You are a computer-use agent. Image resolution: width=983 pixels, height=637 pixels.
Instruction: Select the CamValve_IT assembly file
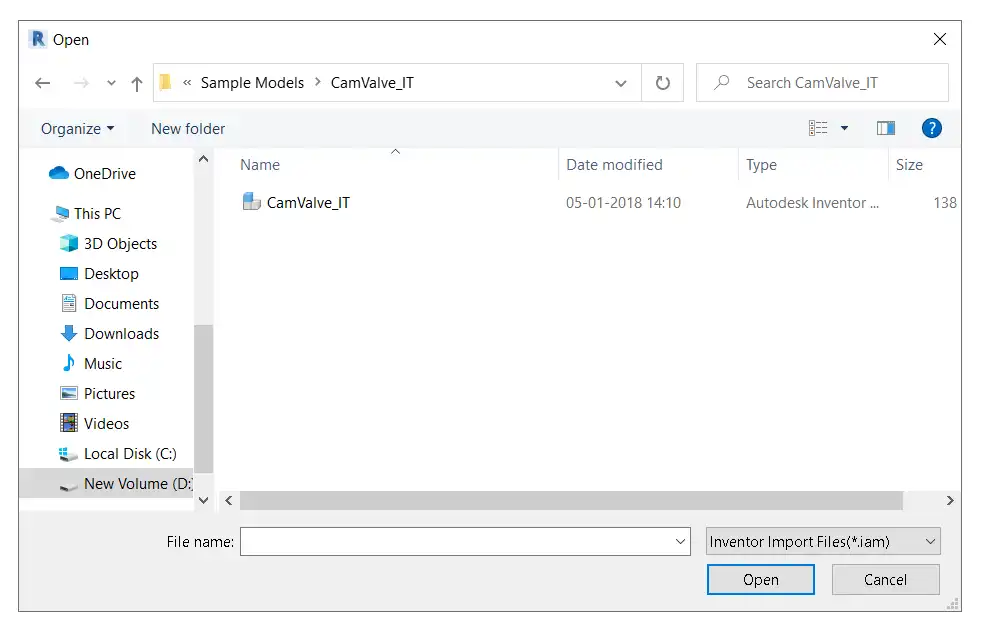pyautogui.click(x=308, y=203)
